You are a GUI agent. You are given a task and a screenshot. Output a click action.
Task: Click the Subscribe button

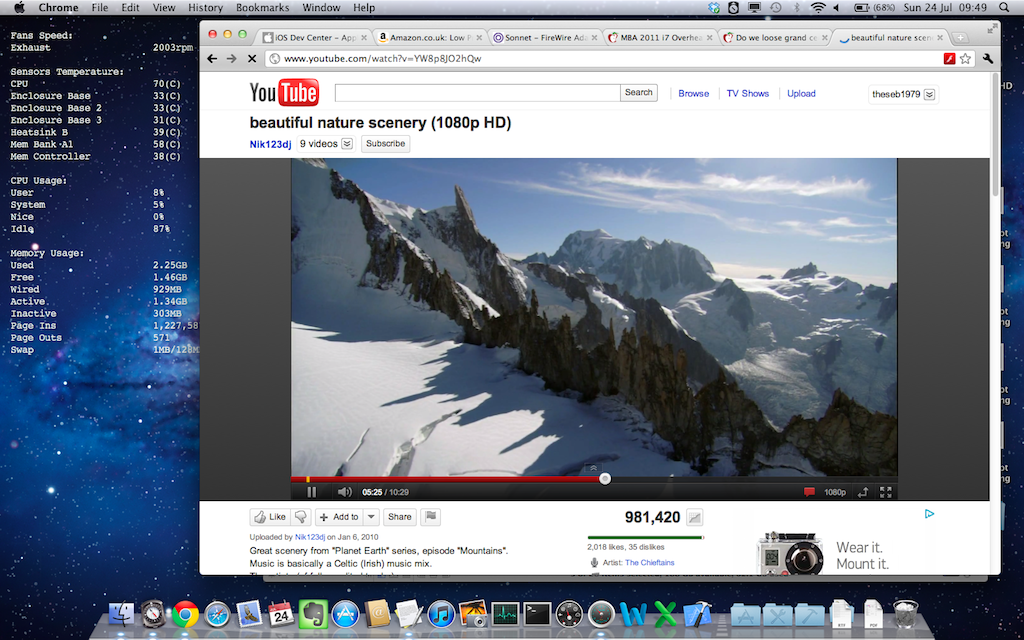(x=385, y=144)
